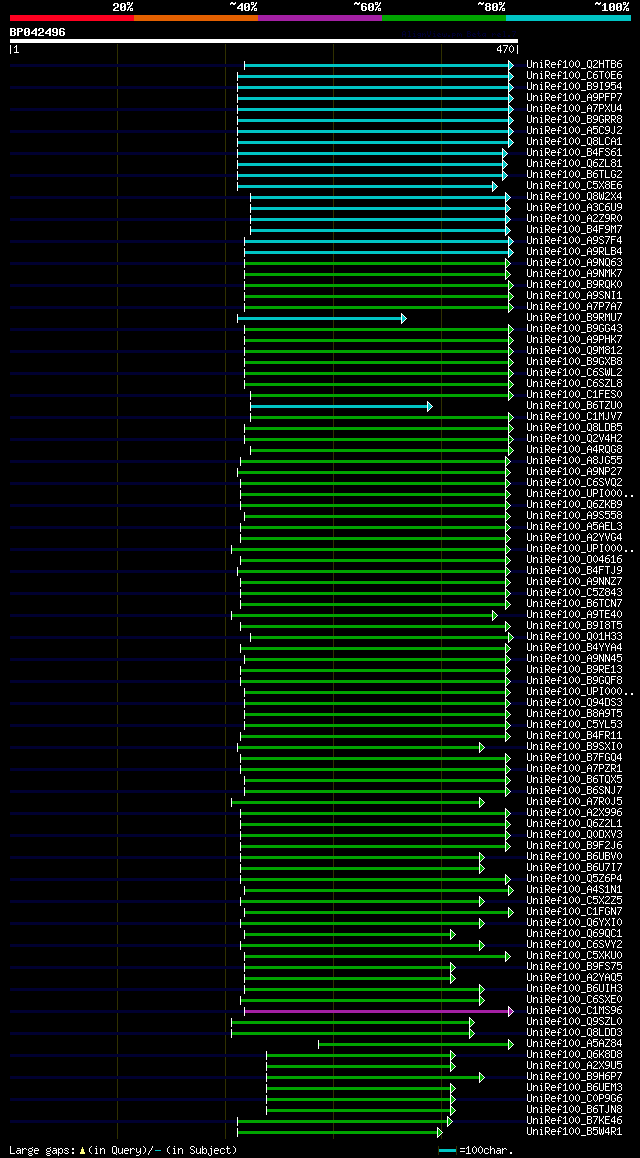Select the UniRef100_Q6ZKB9 label
Screen dimensions: 640x1158
click(574, 505)
